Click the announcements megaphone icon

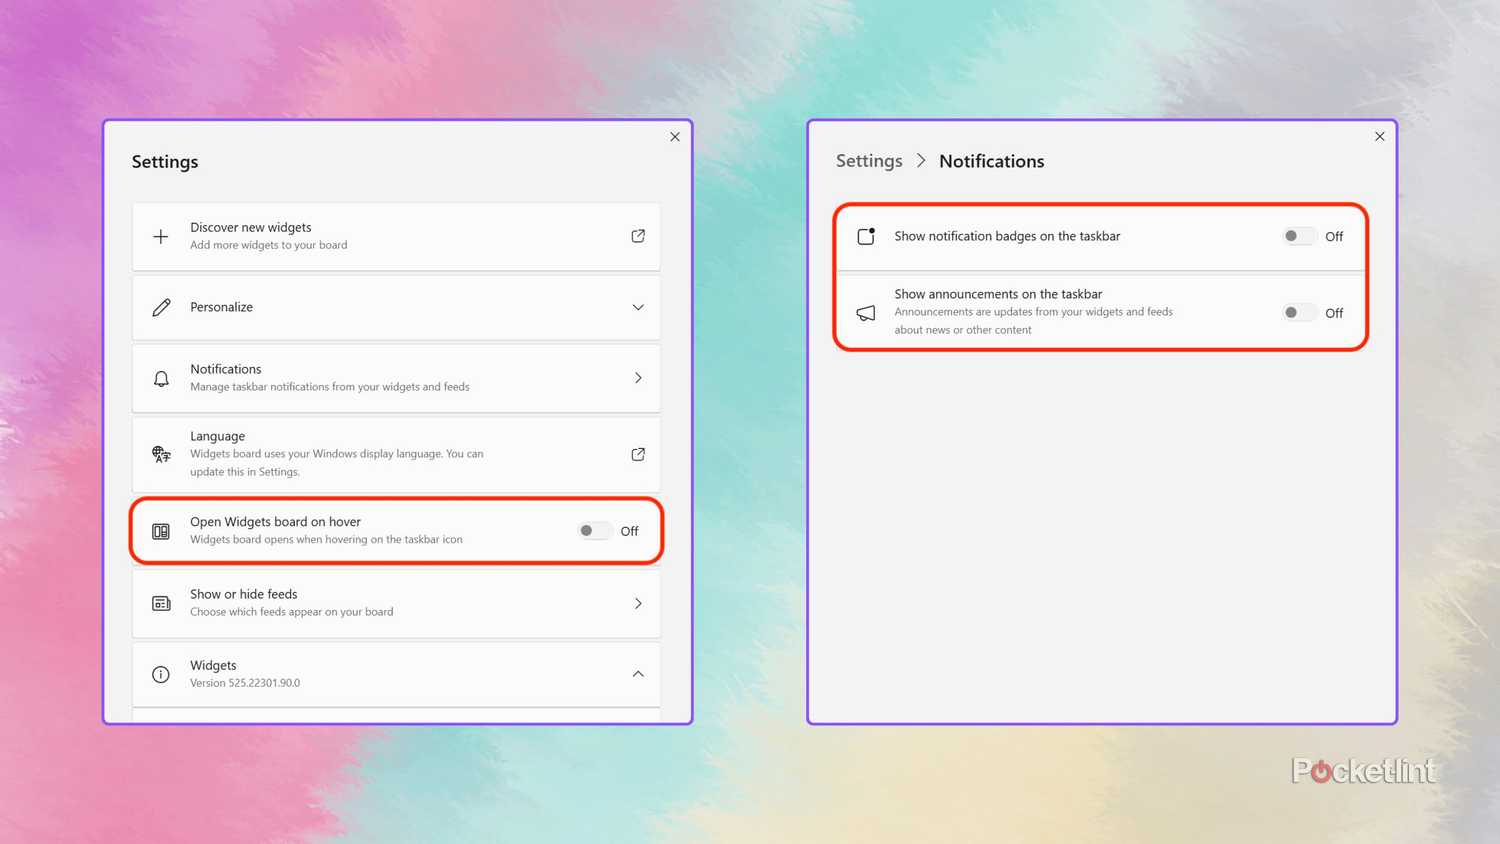pyautogui.click(x=866, y=312)
